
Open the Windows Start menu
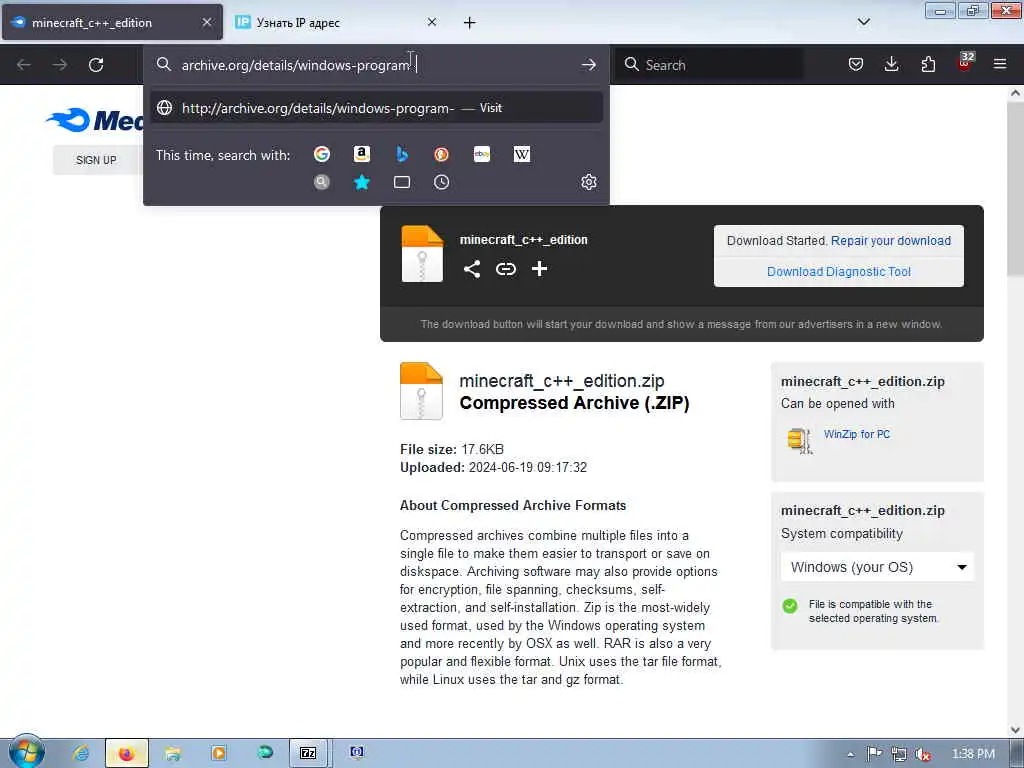pos(26,752)
